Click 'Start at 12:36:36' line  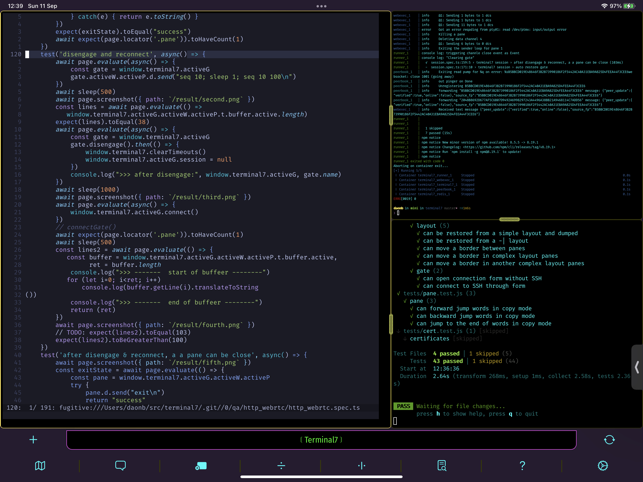429,369
